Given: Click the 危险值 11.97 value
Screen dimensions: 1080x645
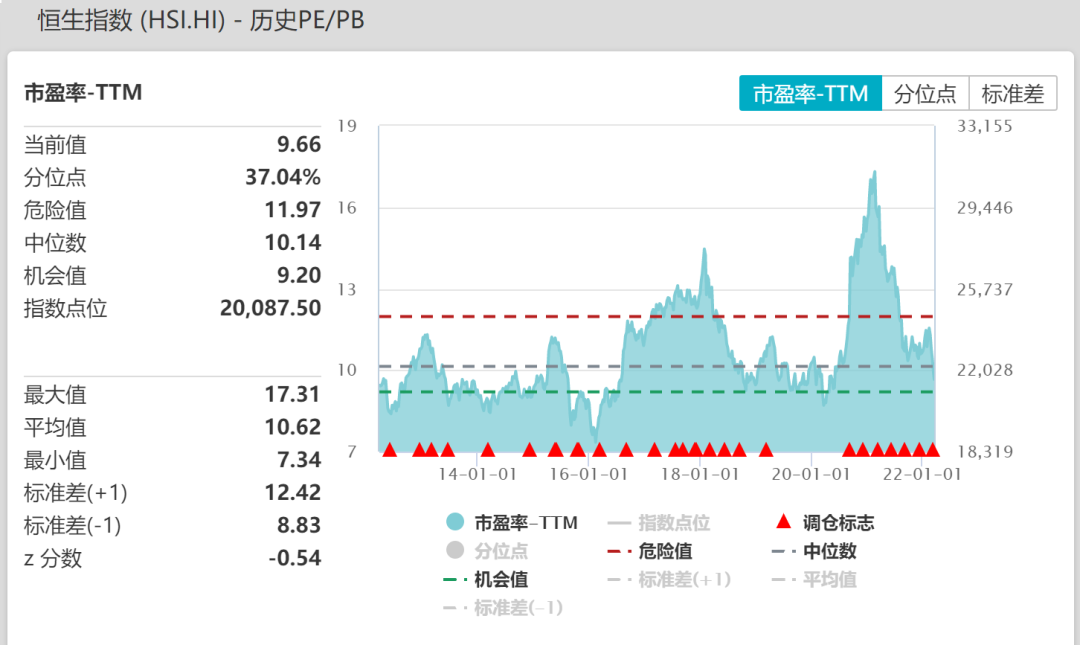Looking at the screenshot, I should pos(293,209).
